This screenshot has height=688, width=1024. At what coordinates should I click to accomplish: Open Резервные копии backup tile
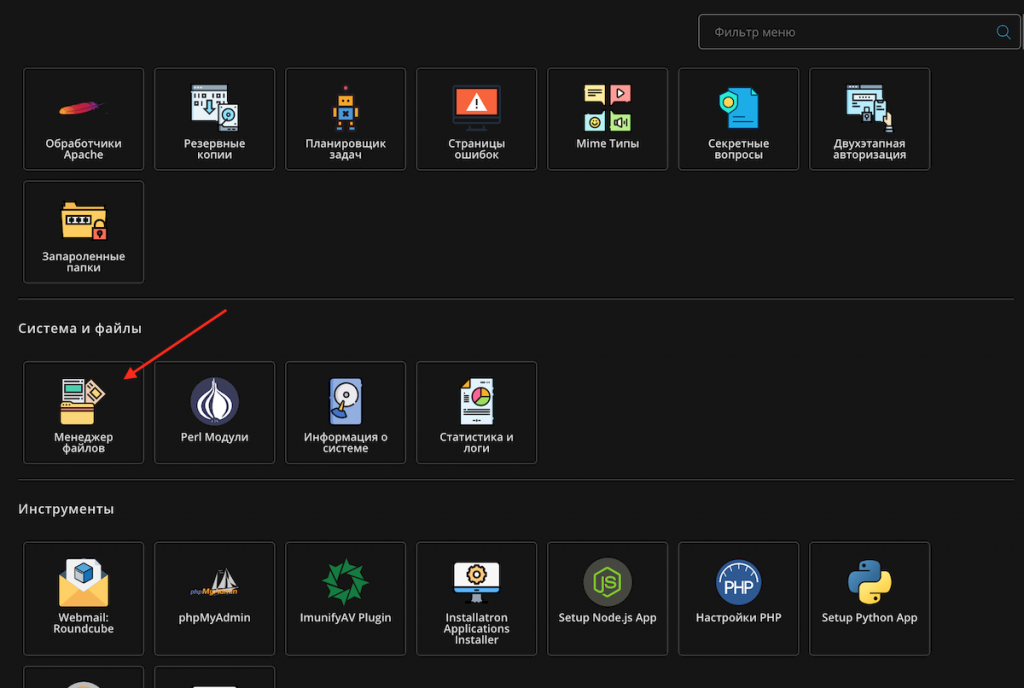[x=214, y=119]
